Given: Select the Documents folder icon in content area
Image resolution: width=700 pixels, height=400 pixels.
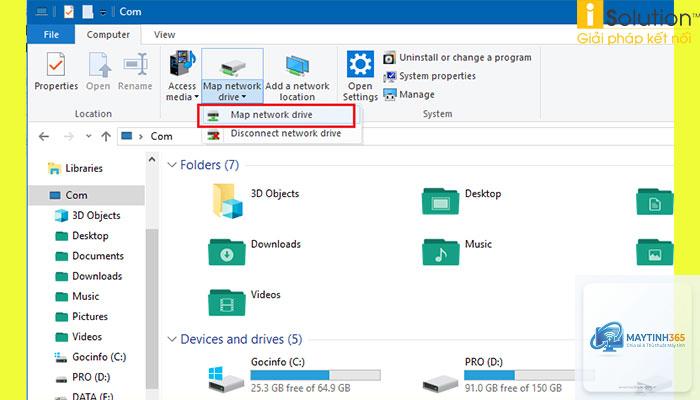Looking at the screenshot, I should (654, 201).
